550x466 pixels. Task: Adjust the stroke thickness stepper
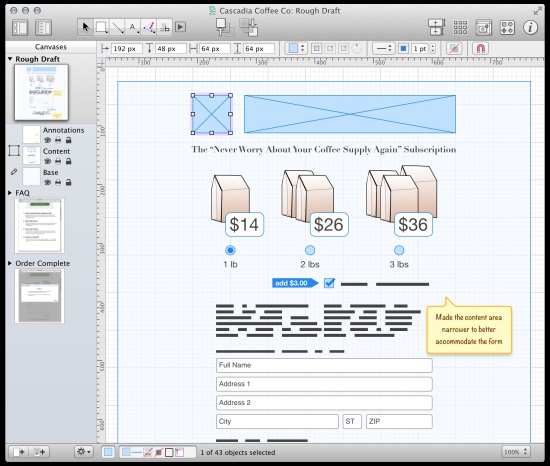[x=432, y=48]
